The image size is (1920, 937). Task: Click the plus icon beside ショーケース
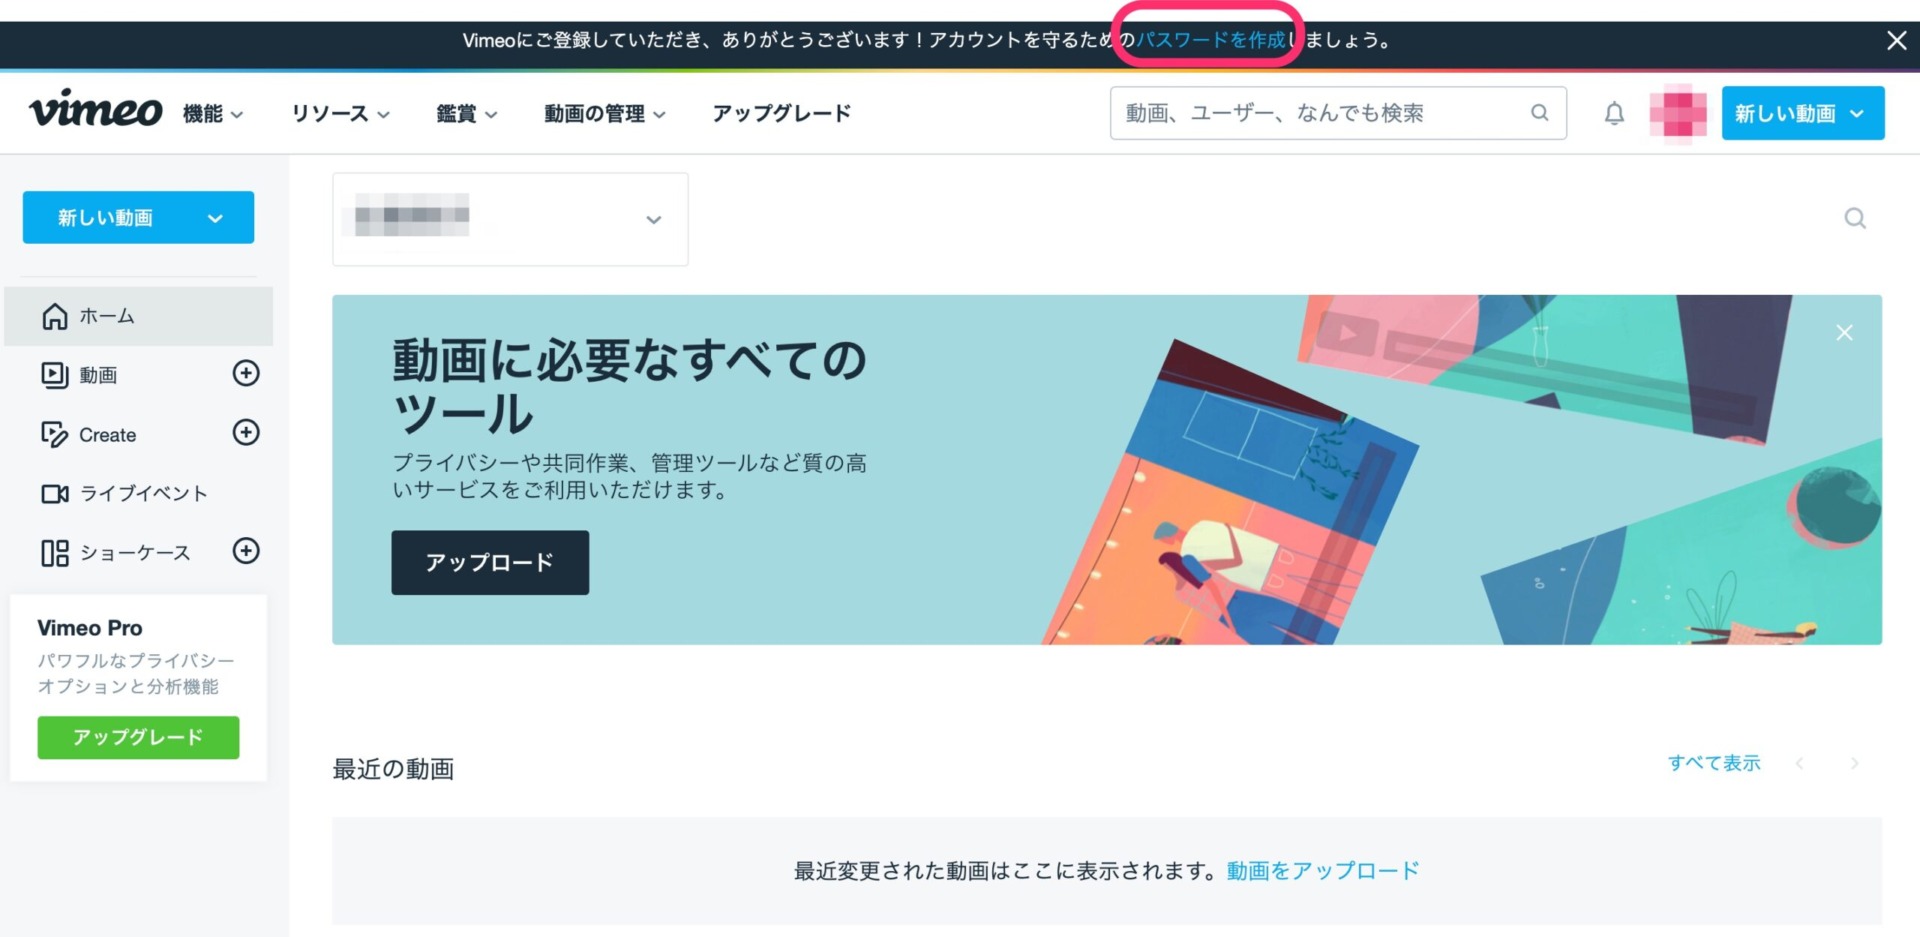(246, 550)
